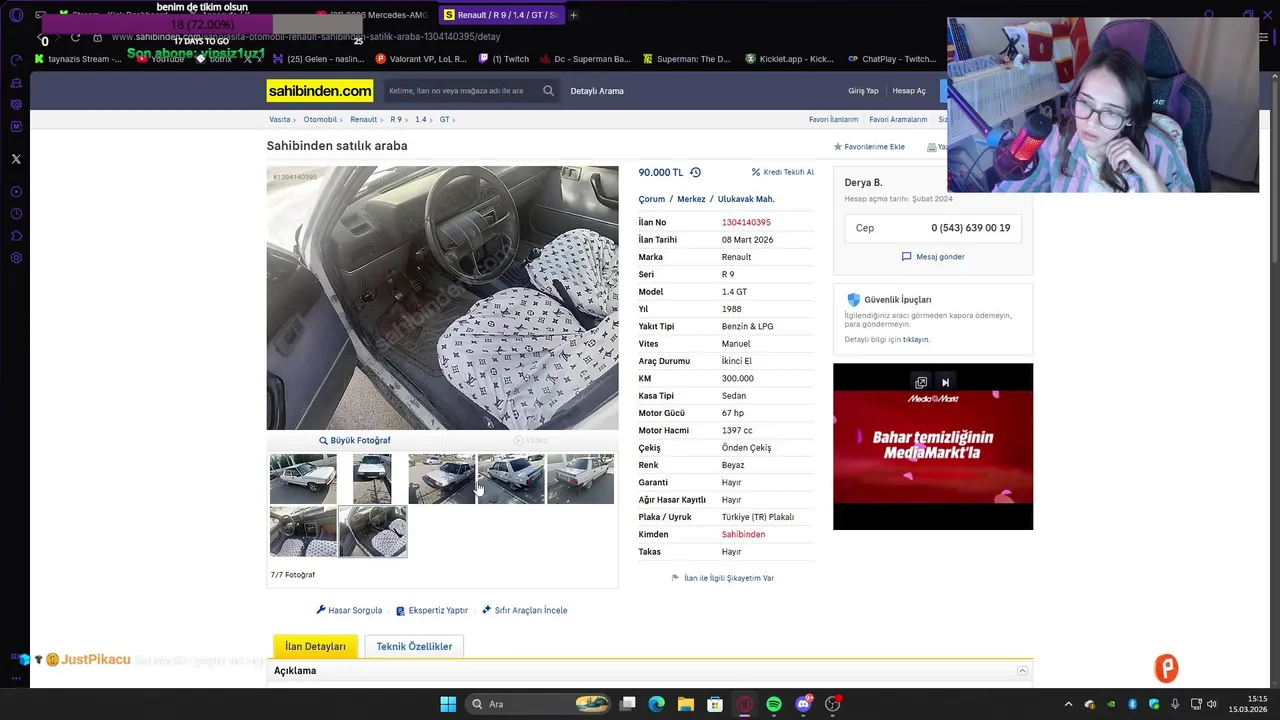
Task: Open Favori Aramalarım link
Action: click(x=898, y=119)
